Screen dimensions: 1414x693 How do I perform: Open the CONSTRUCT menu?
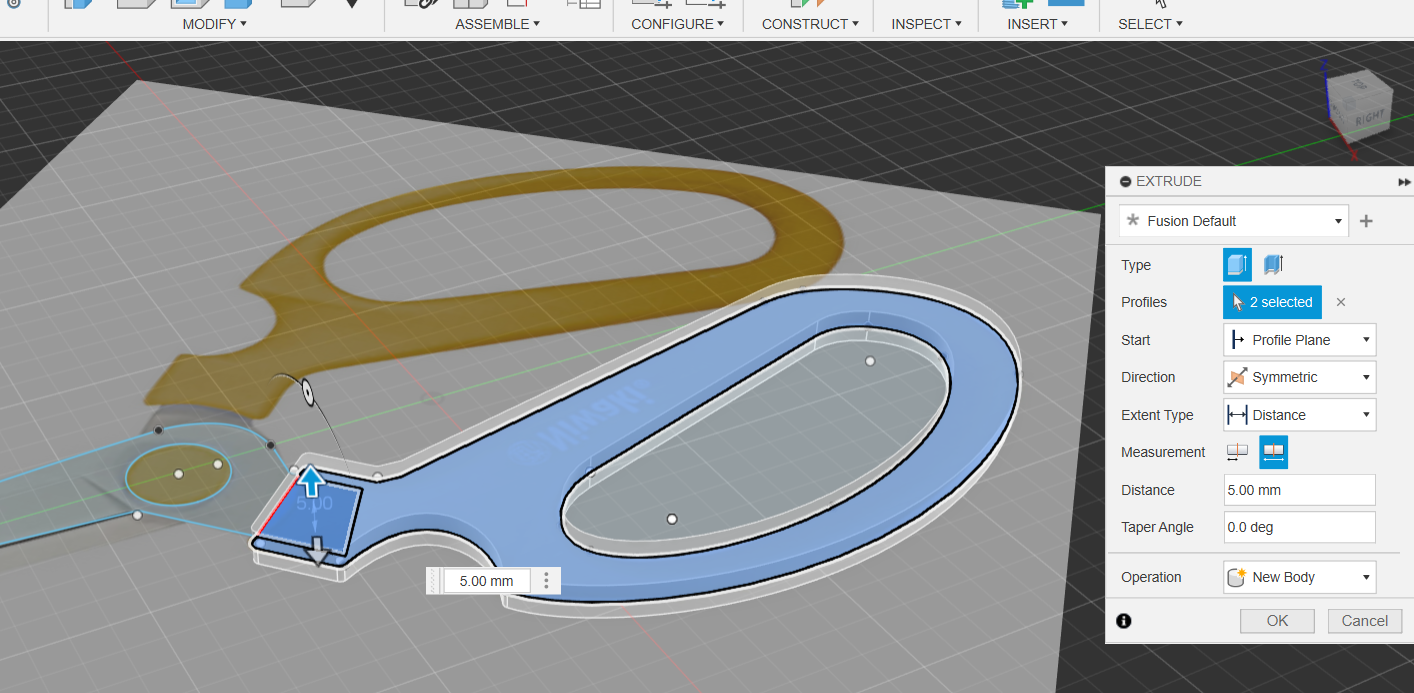click(x=809, y=24)
